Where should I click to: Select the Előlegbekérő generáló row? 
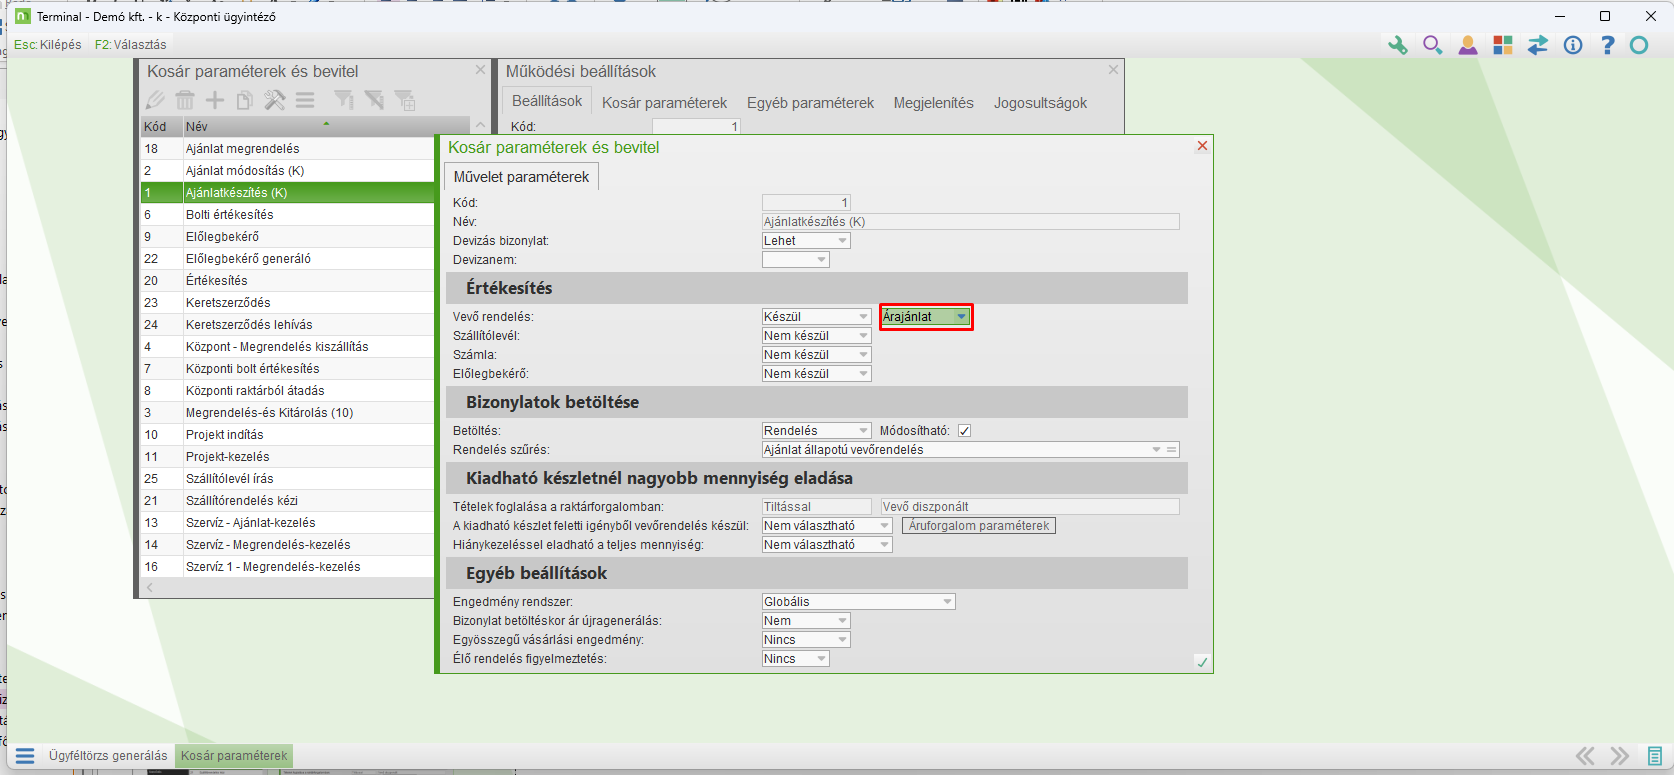[248, 259]
